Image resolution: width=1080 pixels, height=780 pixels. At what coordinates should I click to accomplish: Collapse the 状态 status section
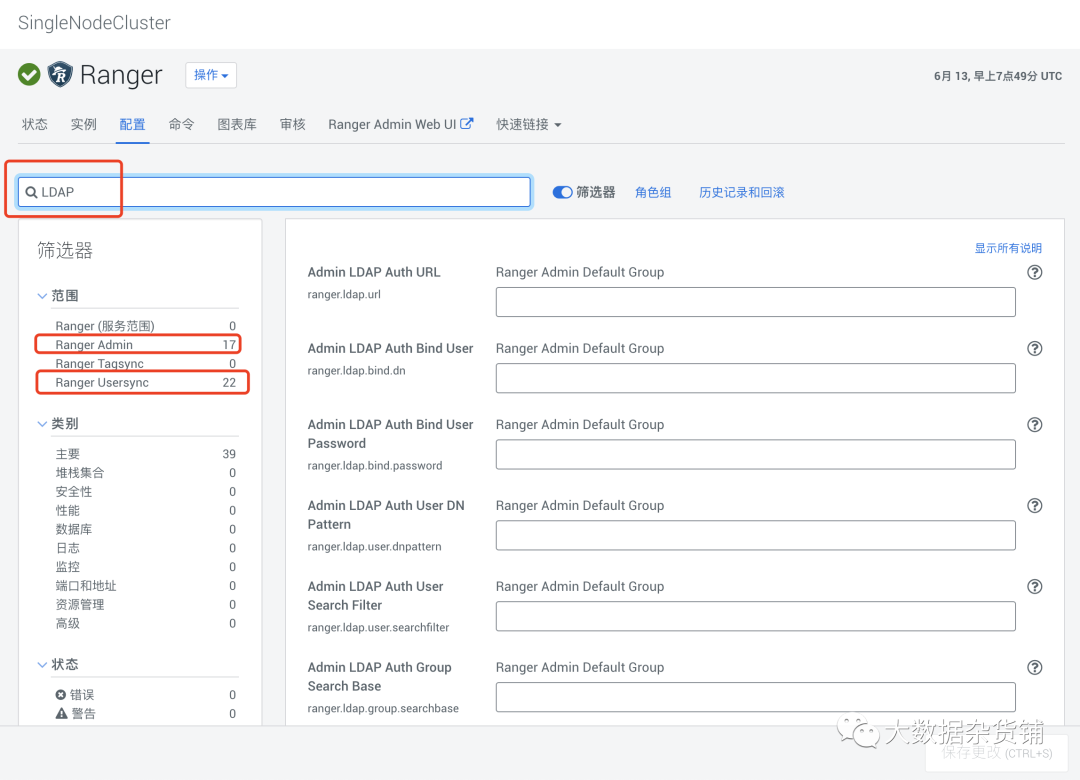[42, 664]
